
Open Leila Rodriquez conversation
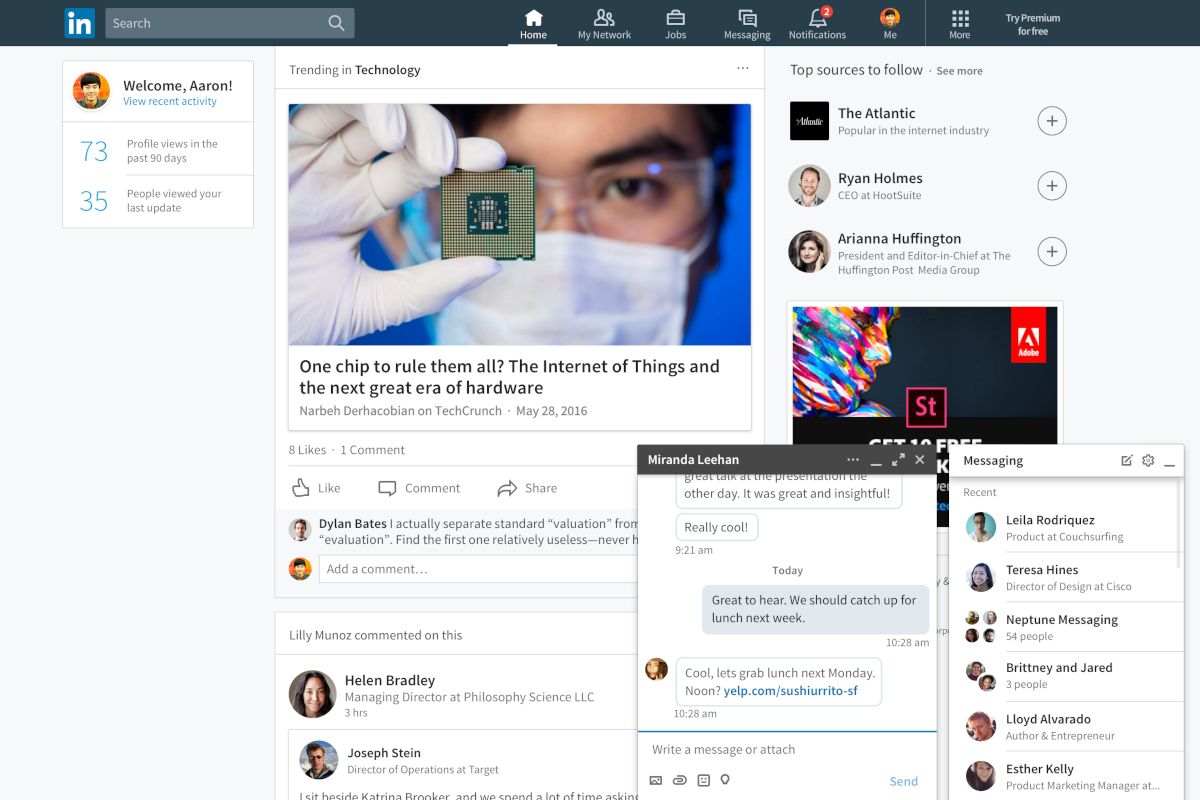click(x=1066, y=528)
